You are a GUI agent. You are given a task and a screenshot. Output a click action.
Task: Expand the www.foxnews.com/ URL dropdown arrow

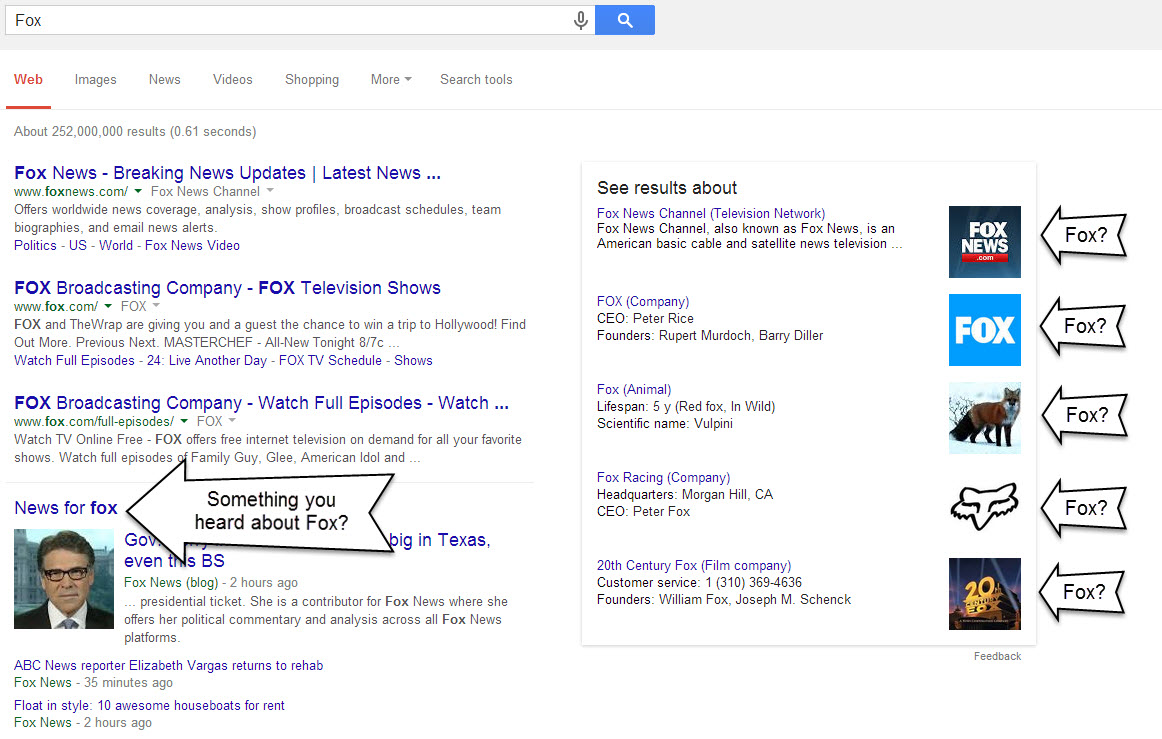pyautogui.click(x=138, y=191)
